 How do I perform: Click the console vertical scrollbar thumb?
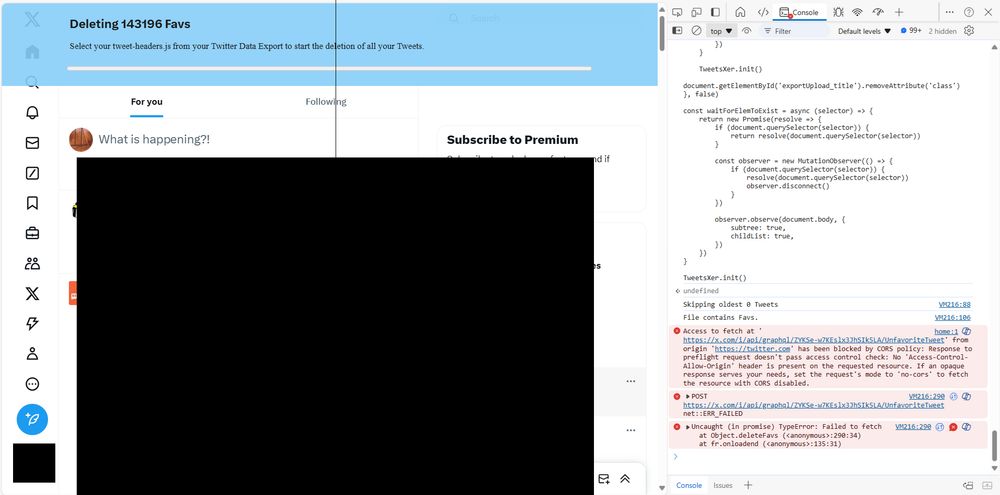point(993,445)
